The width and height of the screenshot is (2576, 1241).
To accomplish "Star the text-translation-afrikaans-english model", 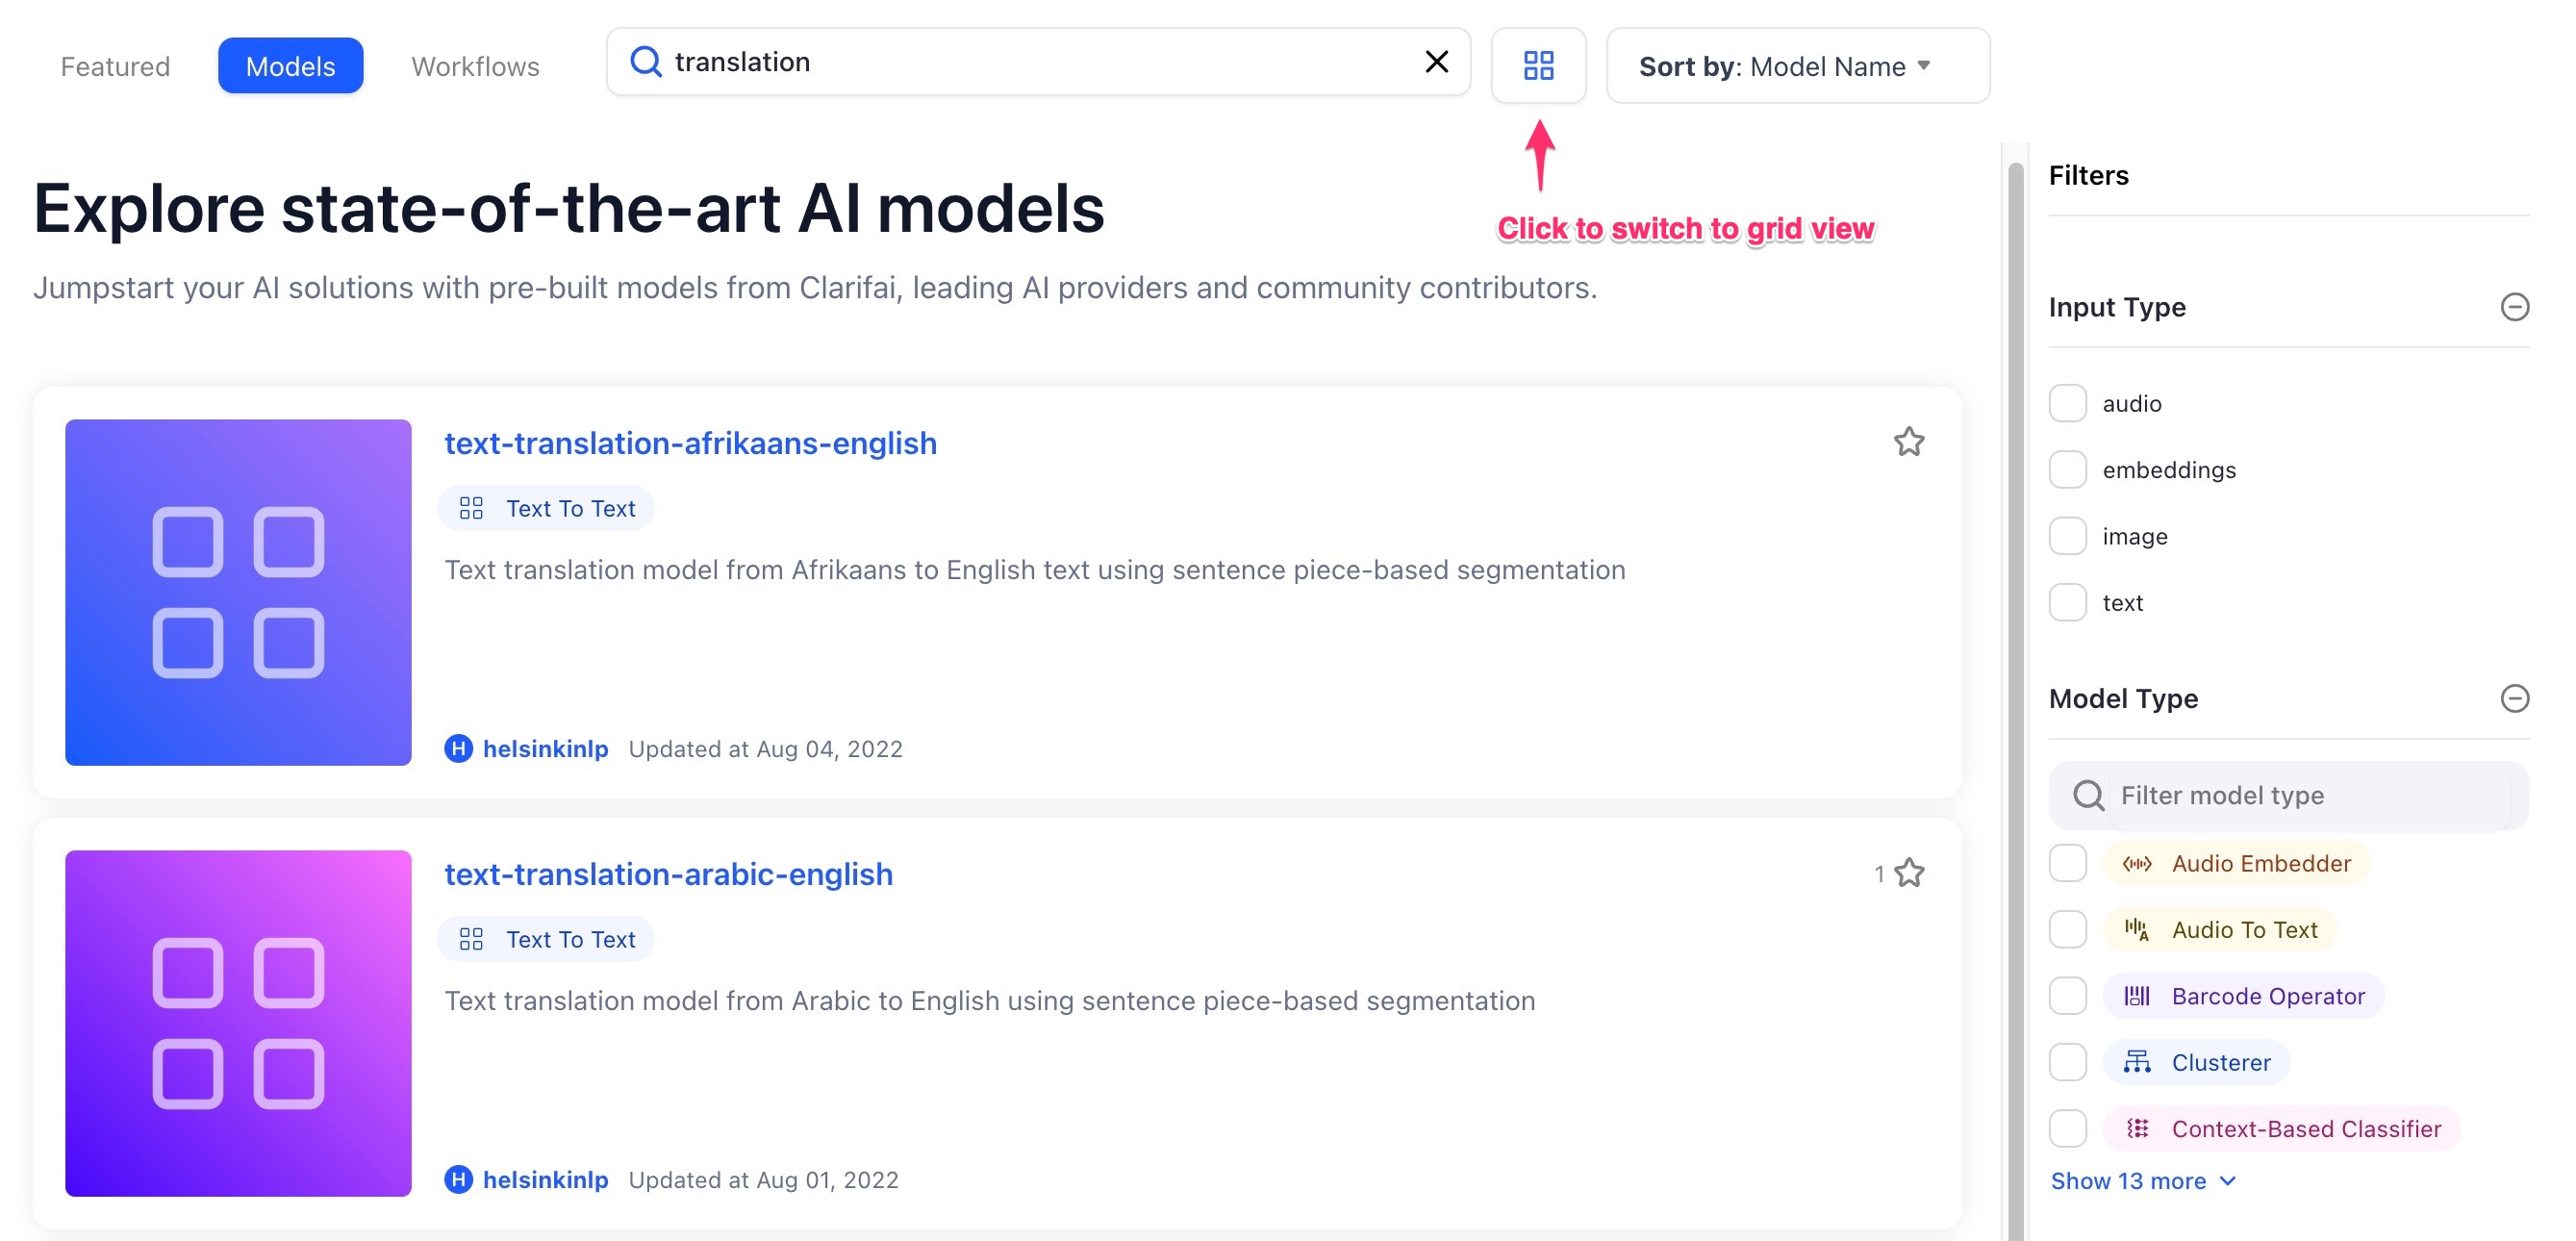I will tap(1908, 442).
